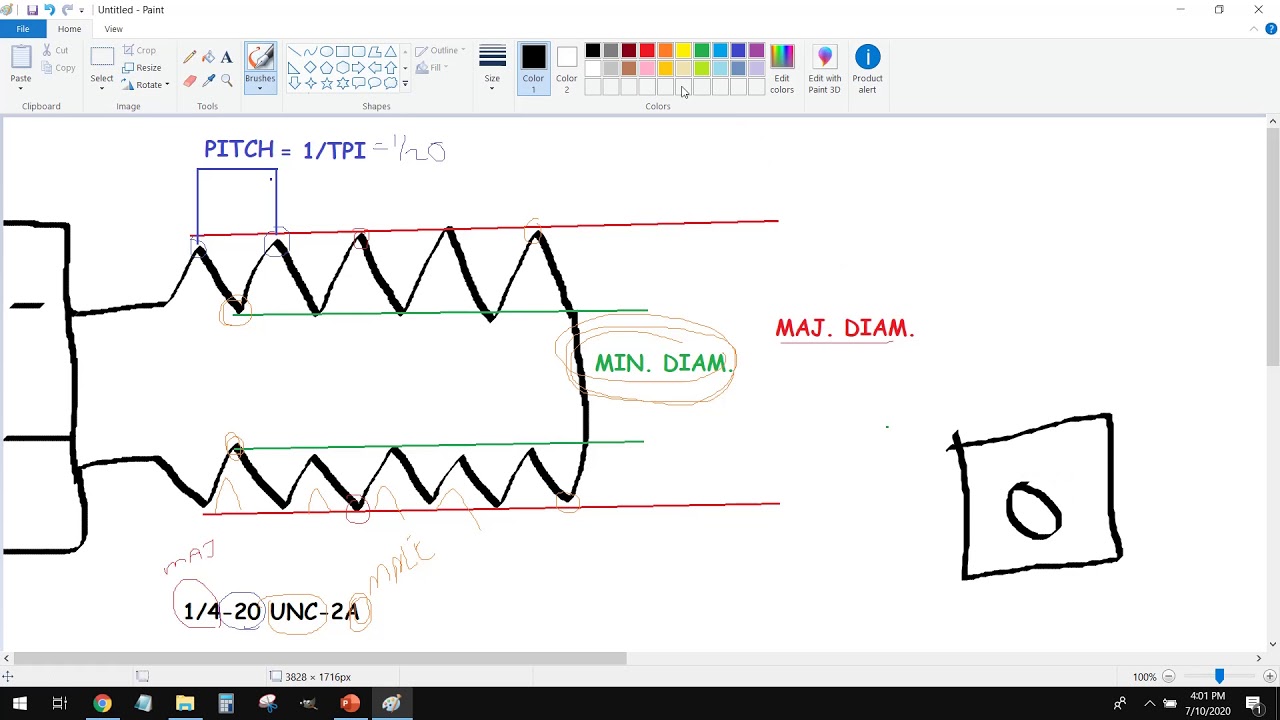Screen dimensions: 1280x720
Task: Click the Undo arrow in title bar
Action: (49, 10)
